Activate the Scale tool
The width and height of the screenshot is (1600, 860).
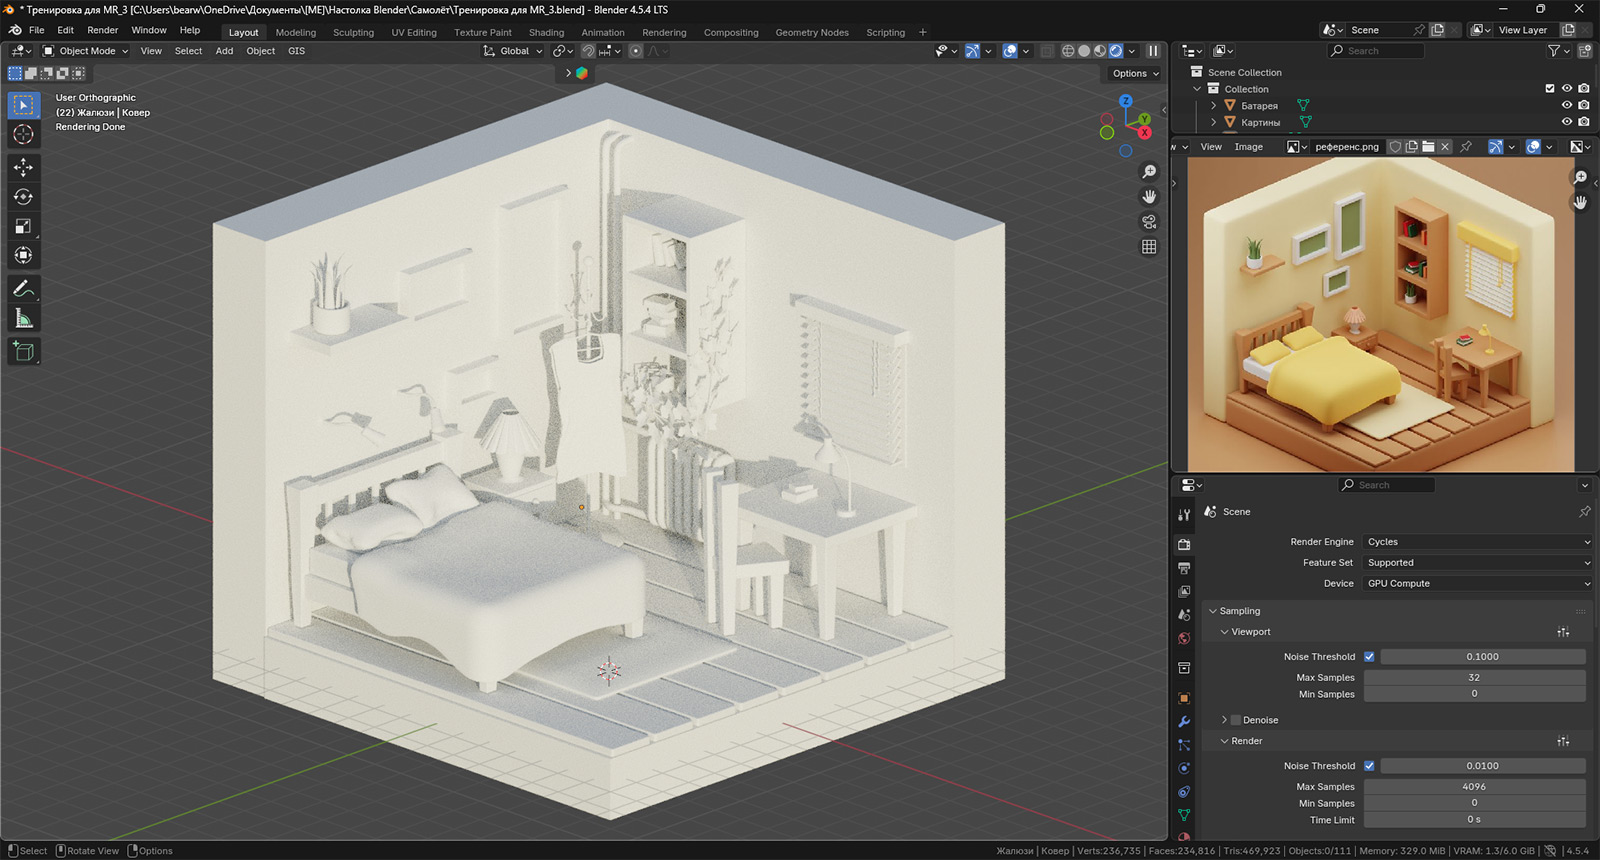pos(23,226)
